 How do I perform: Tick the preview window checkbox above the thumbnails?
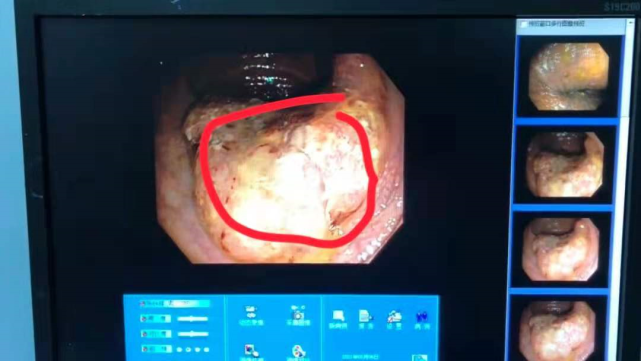coord(524,24)
